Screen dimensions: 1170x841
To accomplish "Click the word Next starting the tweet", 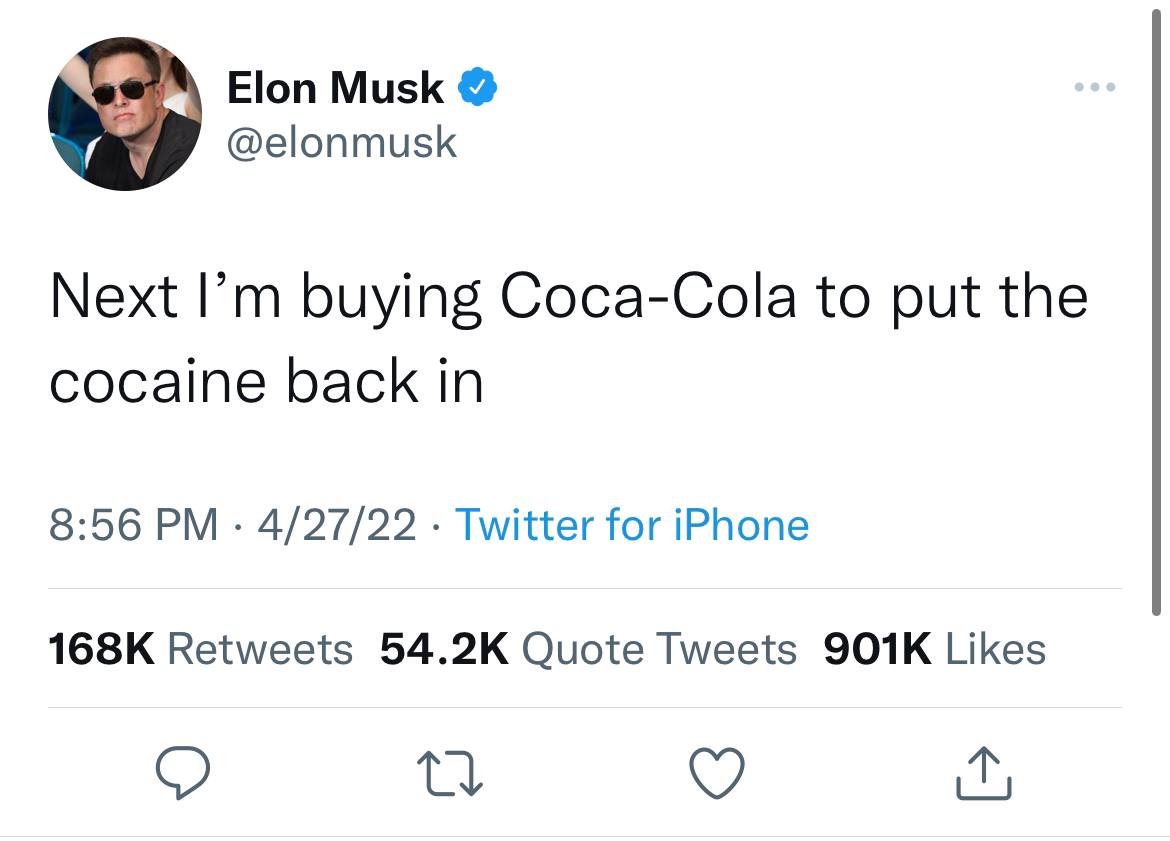I will click(x=114, y=296).
